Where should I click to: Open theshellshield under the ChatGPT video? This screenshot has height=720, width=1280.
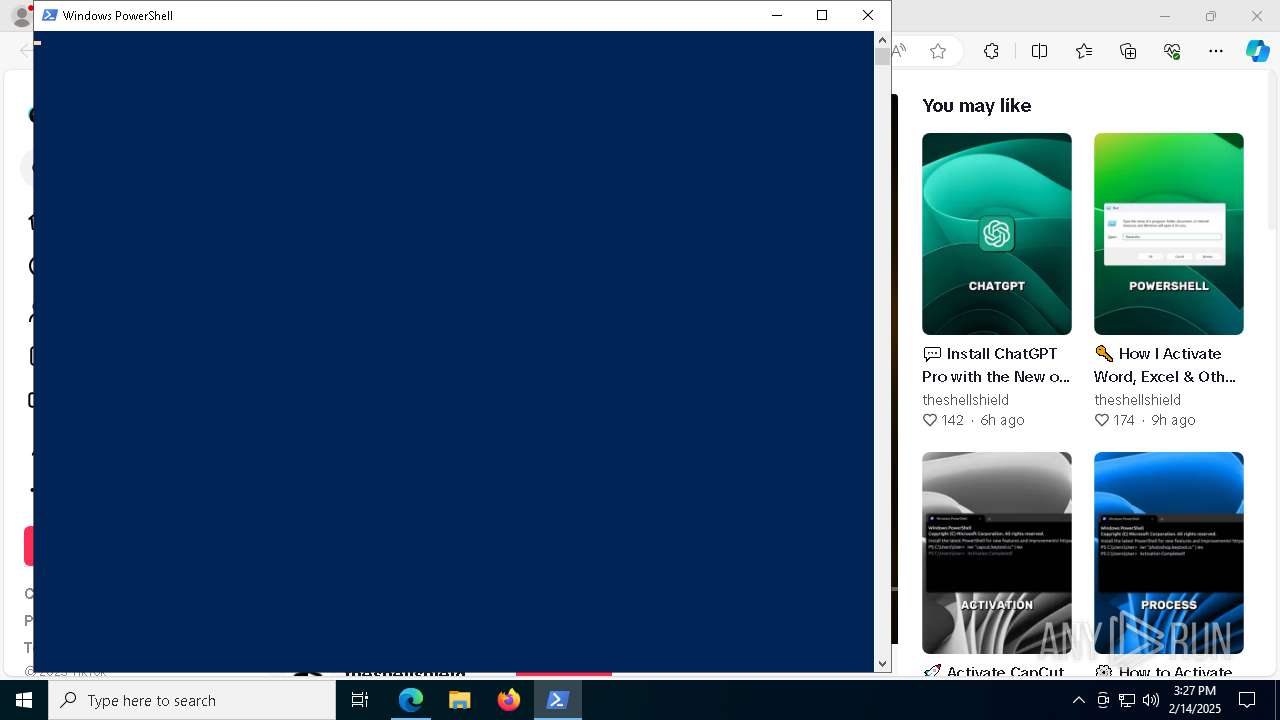click(x=965, y=400)
